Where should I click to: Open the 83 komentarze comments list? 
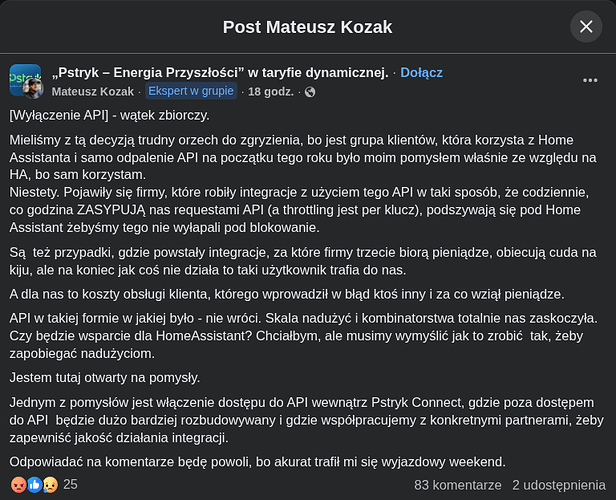point(458,485)
